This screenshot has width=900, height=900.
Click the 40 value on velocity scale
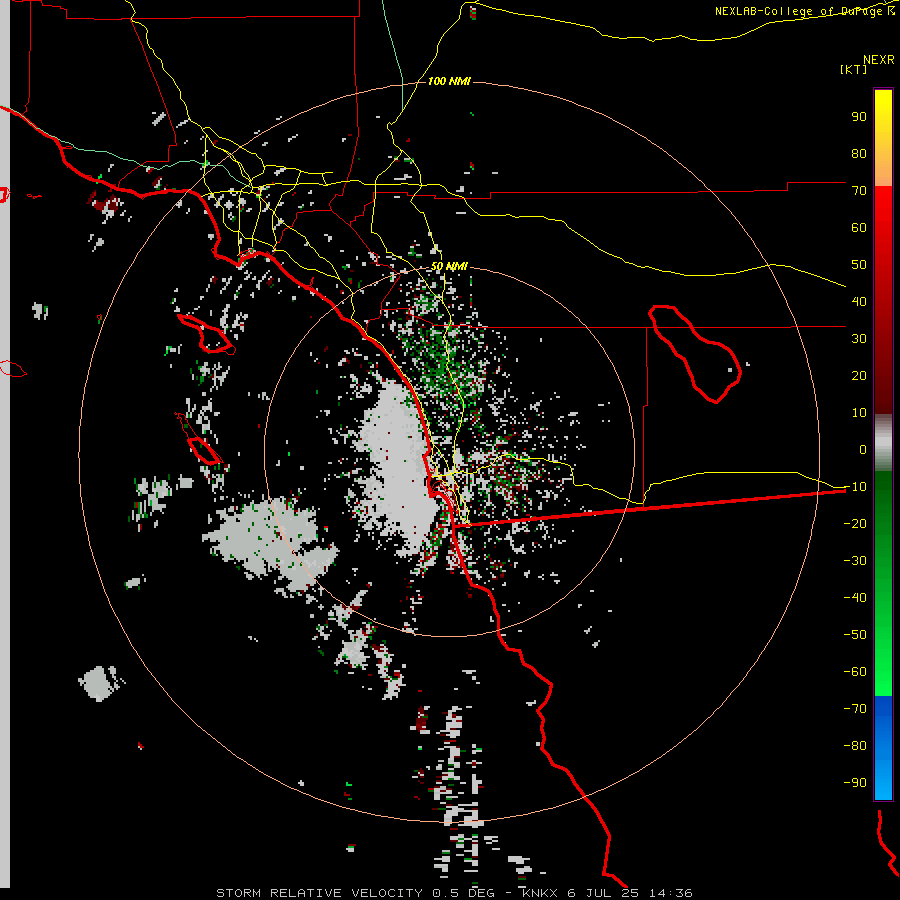(859, 302)
